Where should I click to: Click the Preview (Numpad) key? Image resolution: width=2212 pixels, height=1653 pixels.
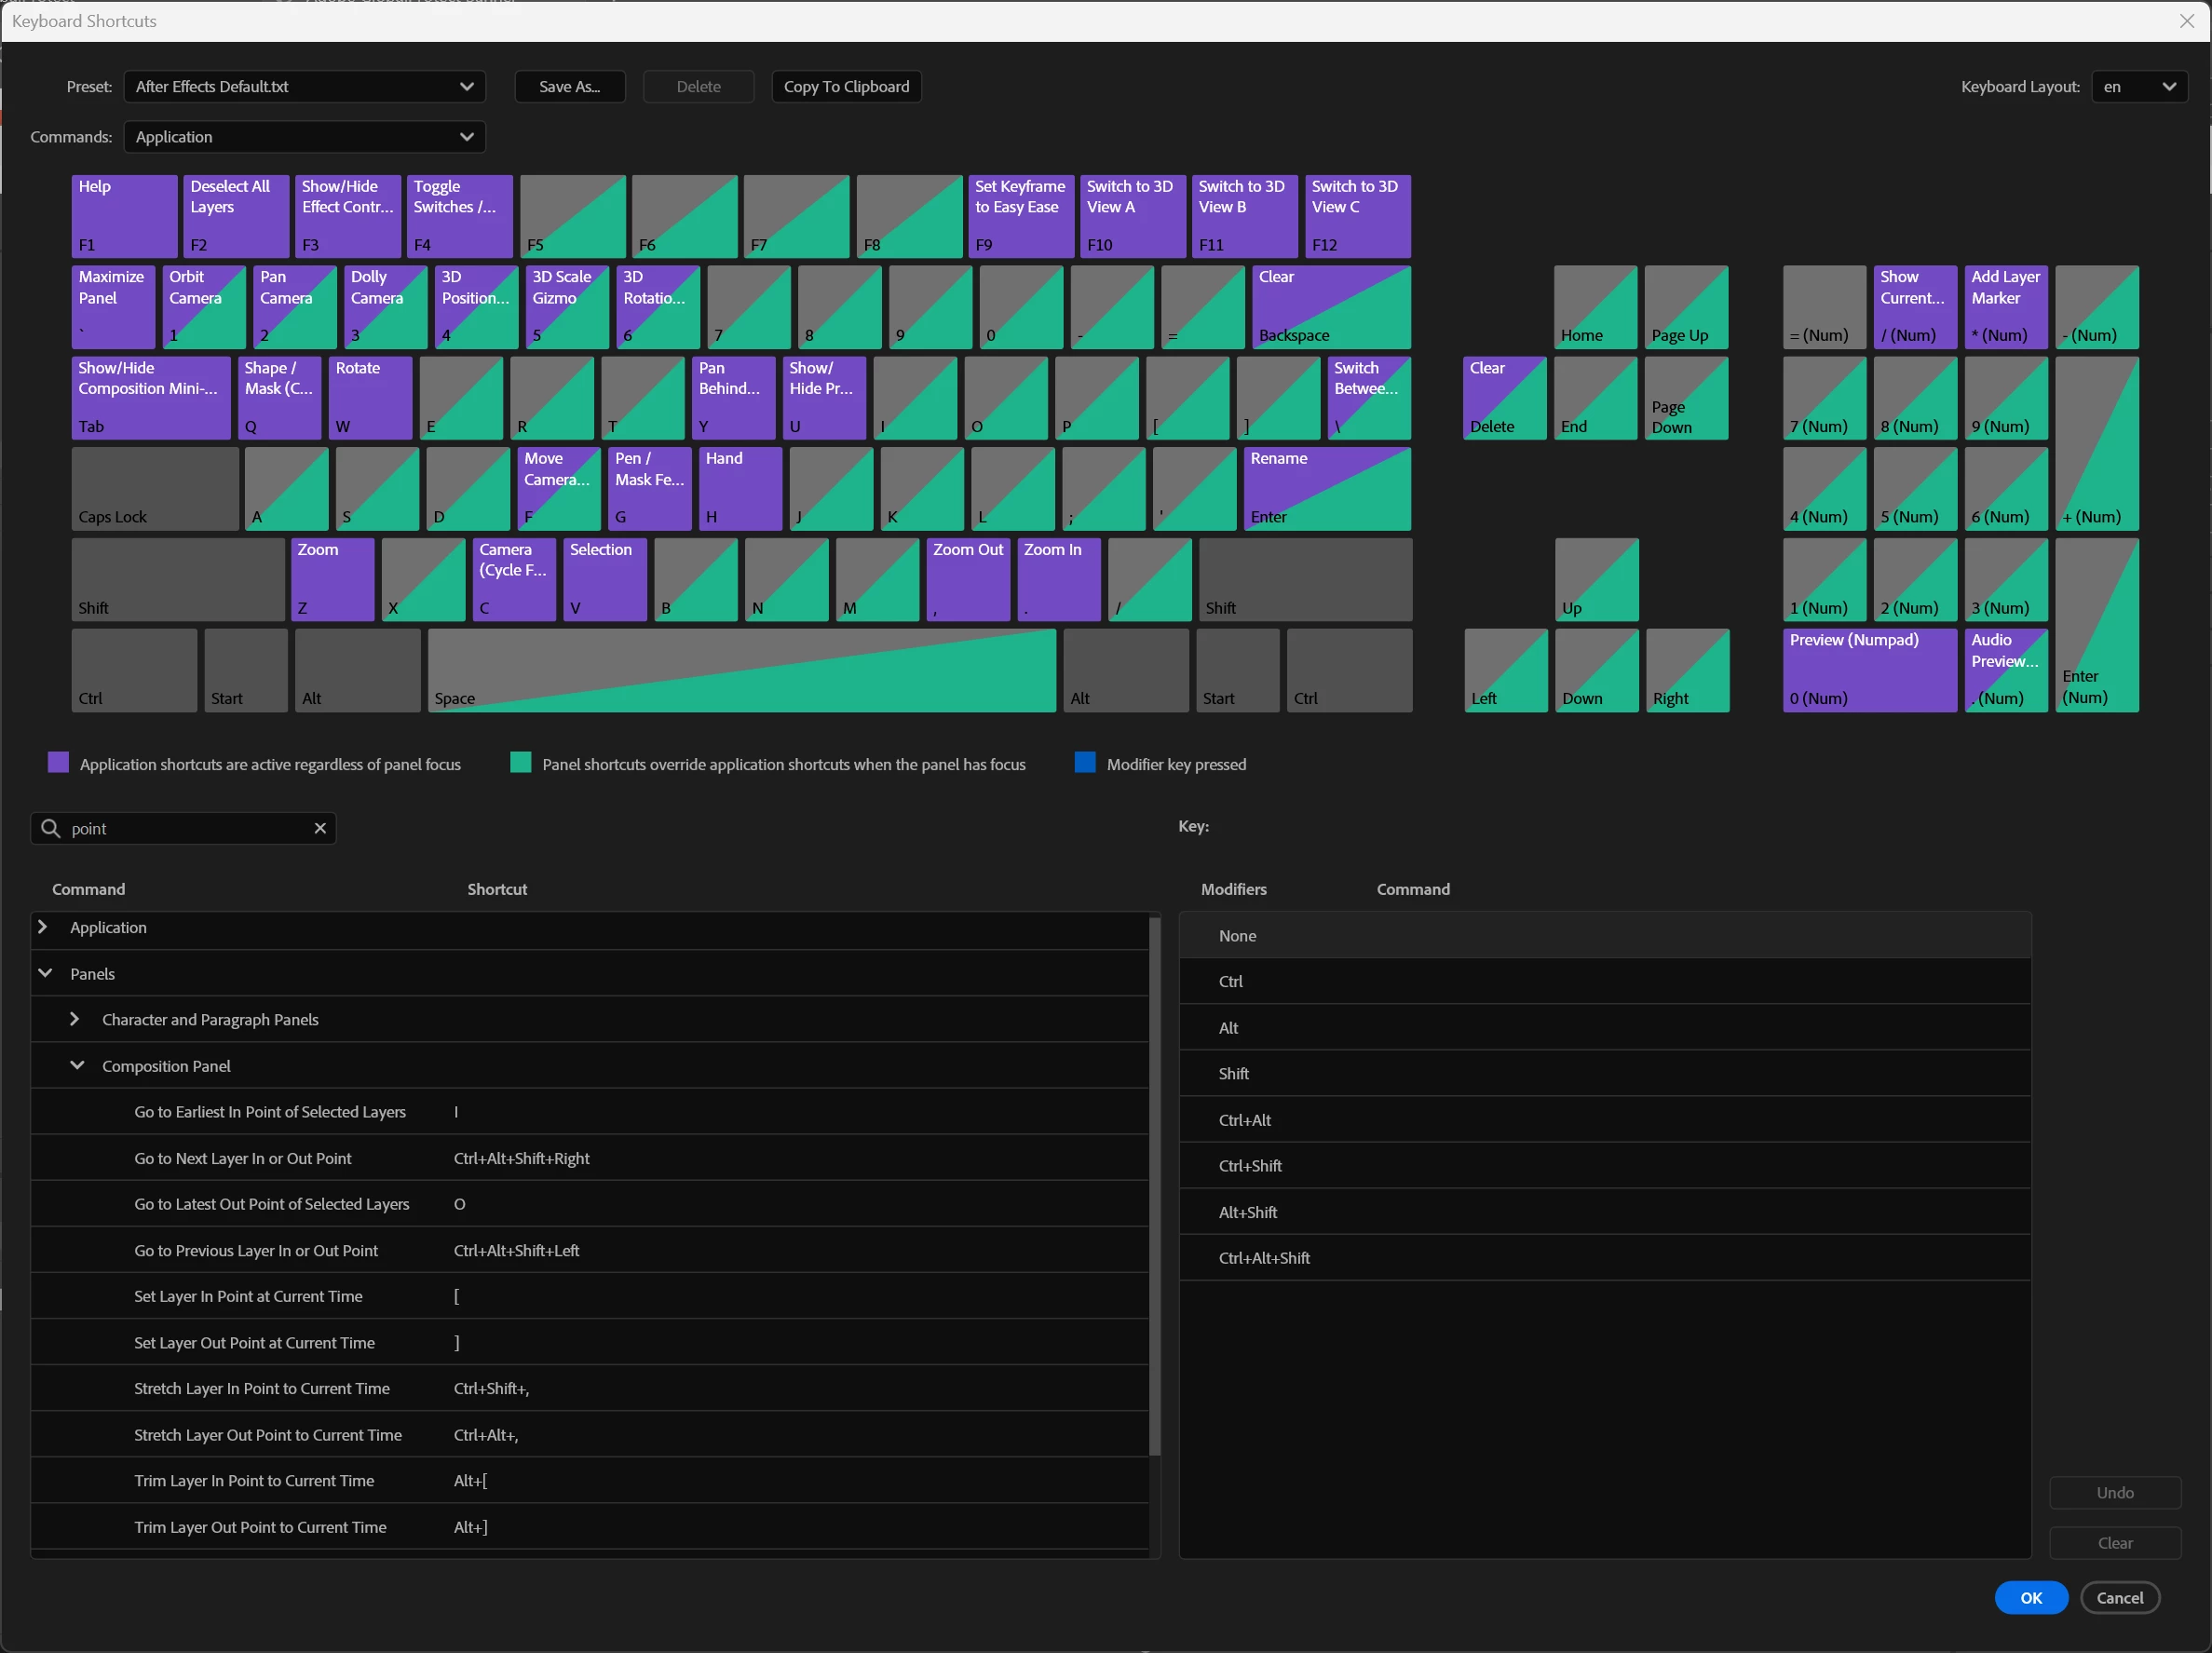click(1868, 669)
